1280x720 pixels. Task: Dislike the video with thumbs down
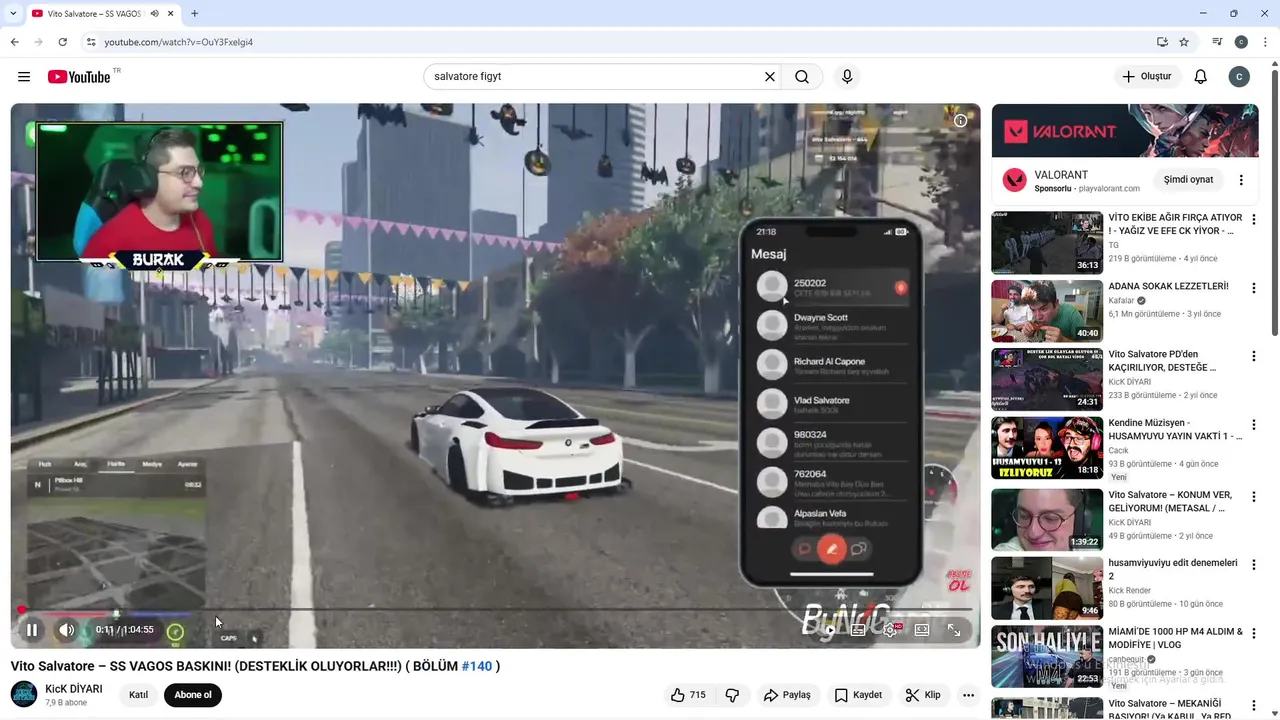tap(732, 695)
